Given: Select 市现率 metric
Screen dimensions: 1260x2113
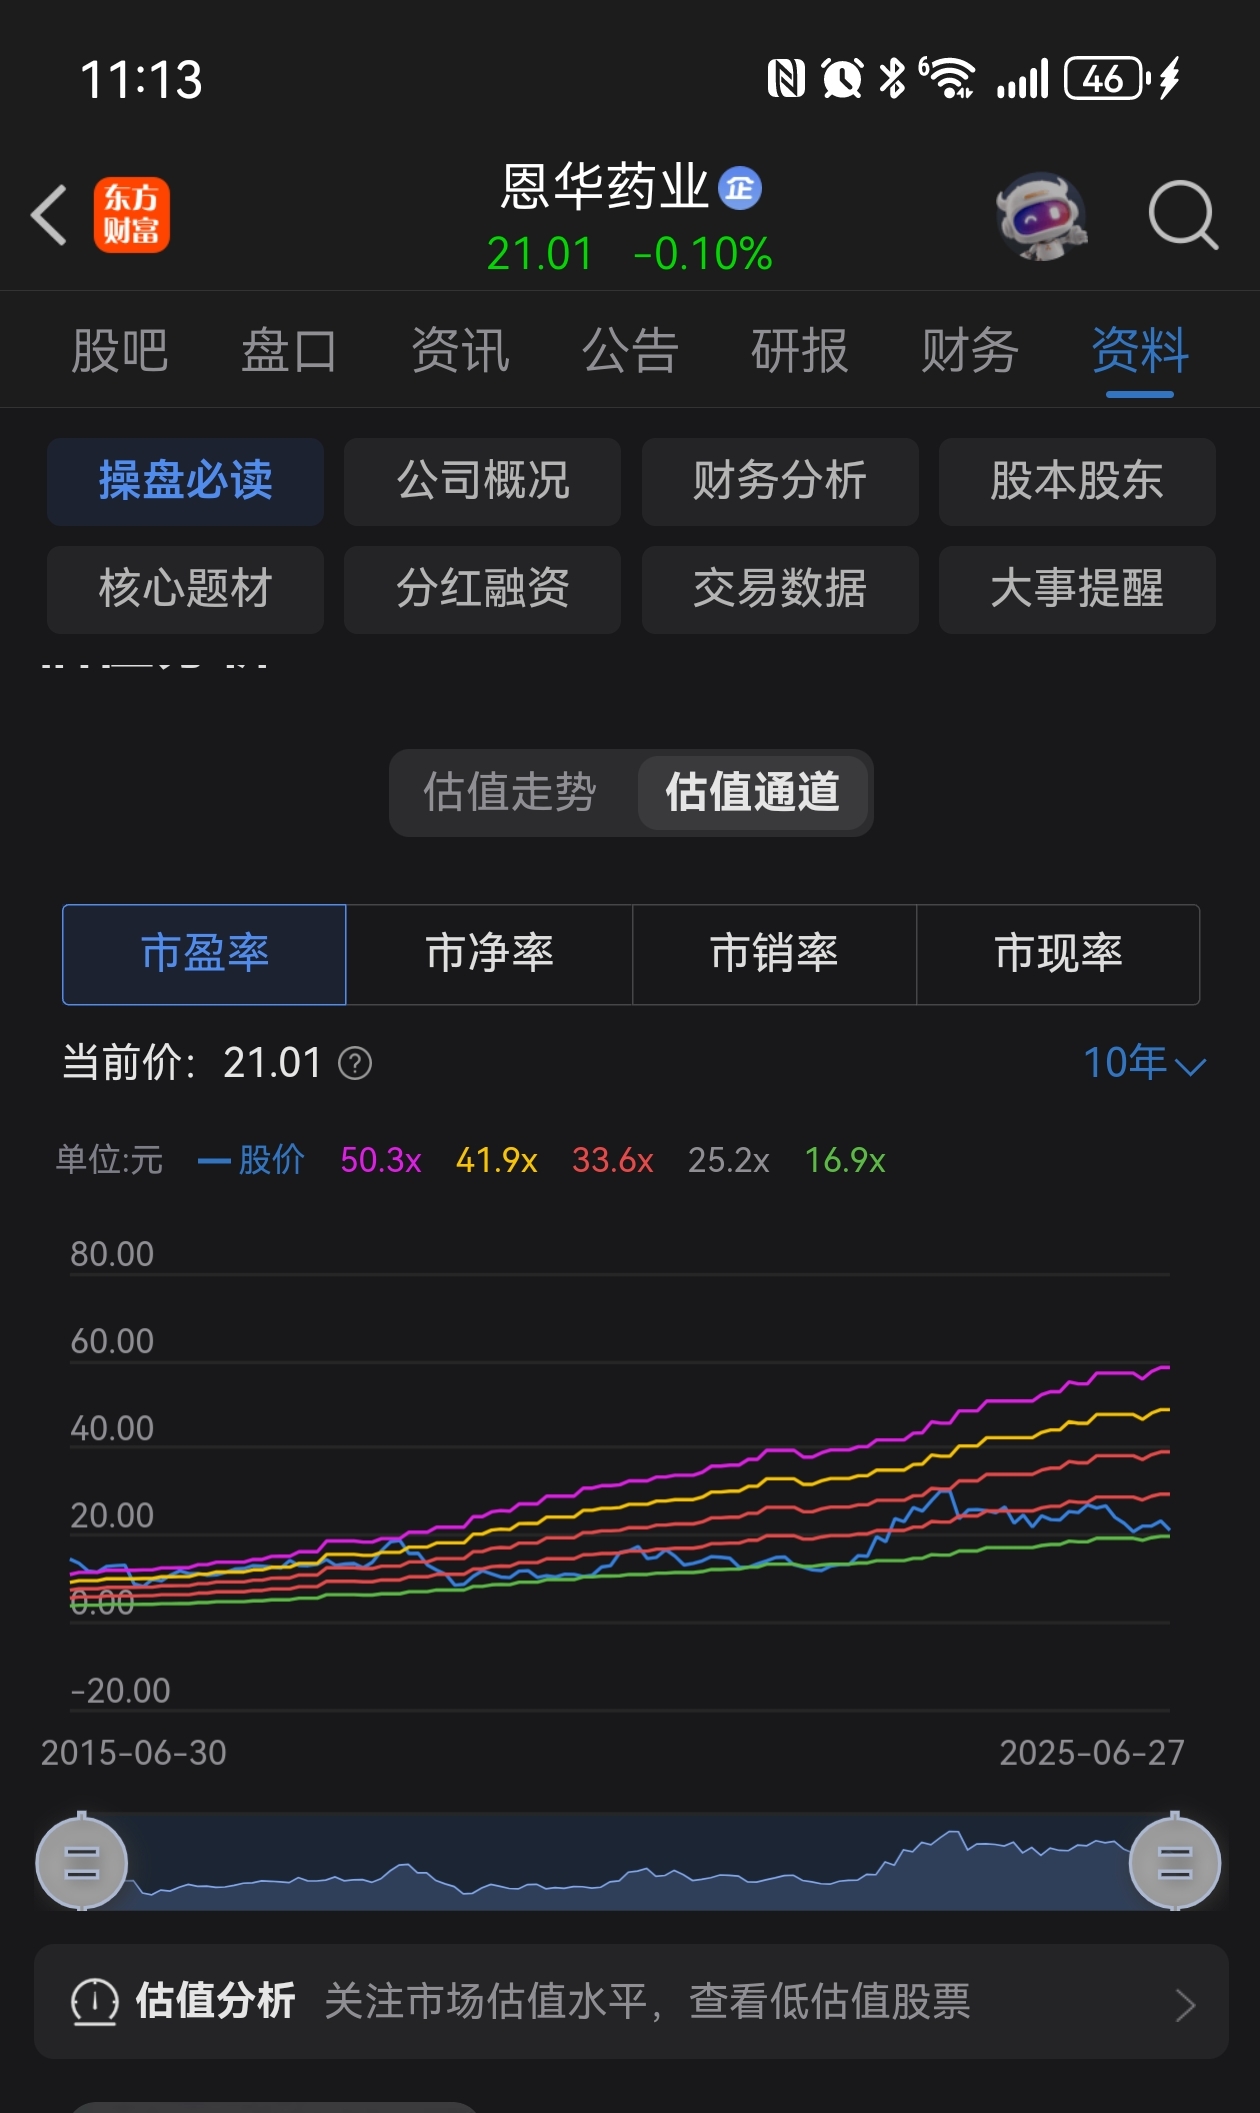Looking at the screenshot, I should point(1058,954).
